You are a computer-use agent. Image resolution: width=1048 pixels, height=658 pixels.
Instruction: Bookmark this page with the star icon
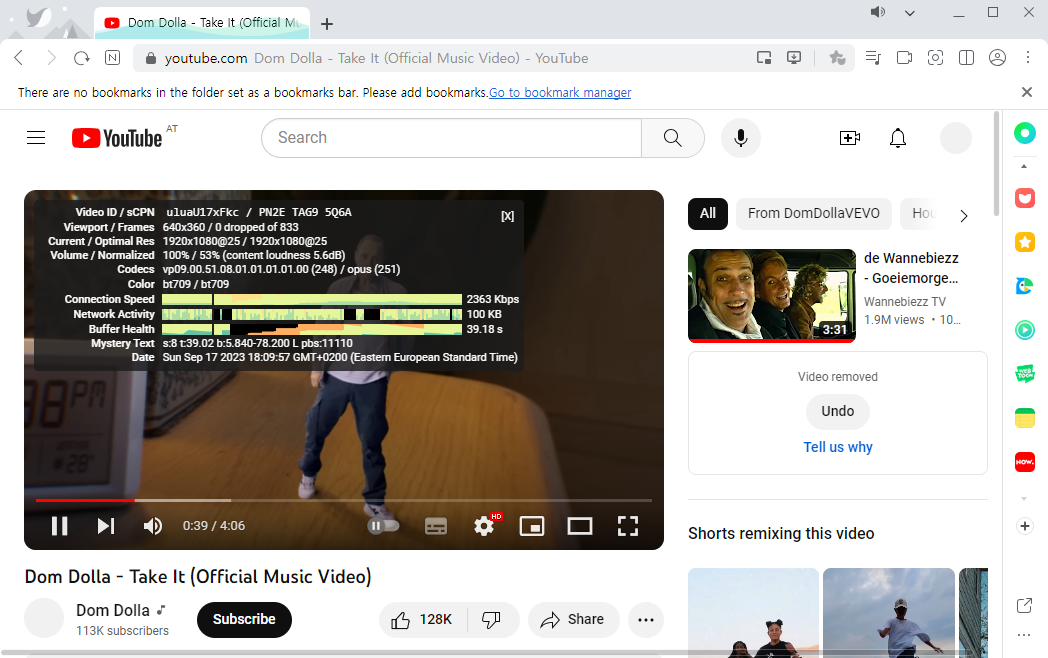point(837,58)
